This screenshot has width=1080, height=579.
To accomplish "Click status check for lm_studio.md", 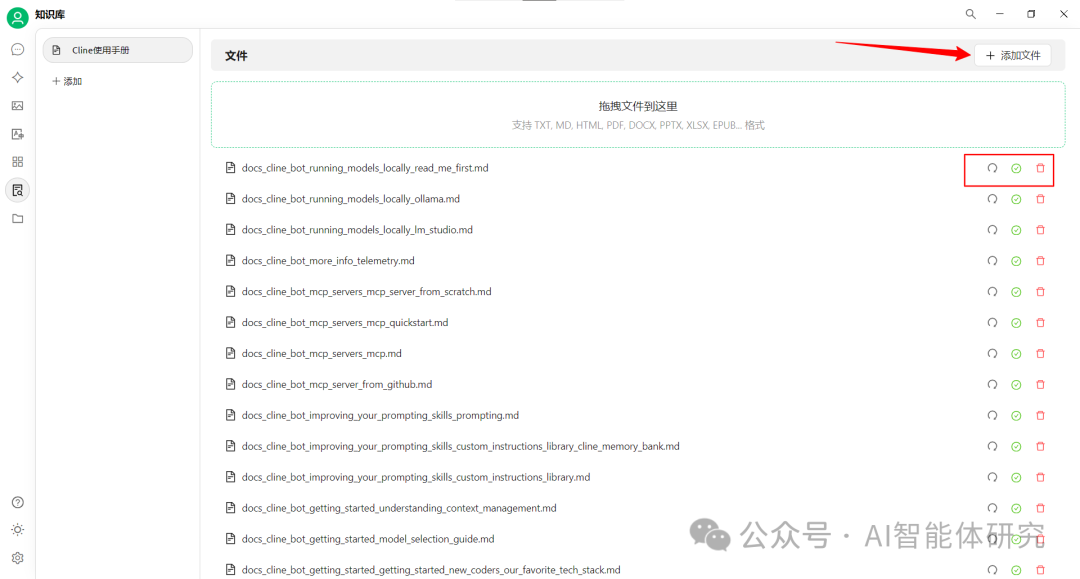I will [1016, 231].
